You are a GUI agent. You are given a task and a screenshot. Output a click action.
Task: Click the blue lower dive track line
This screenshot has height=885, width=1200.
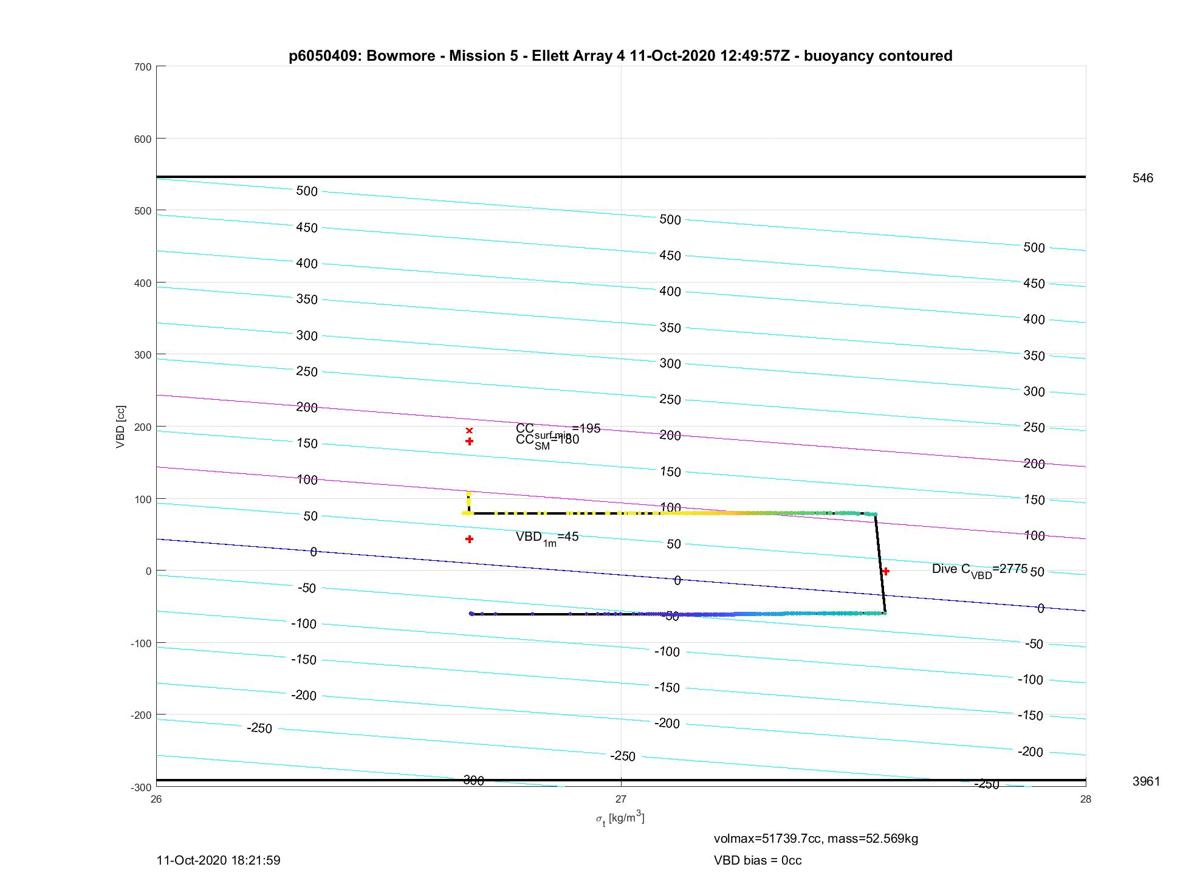point(677,613)
